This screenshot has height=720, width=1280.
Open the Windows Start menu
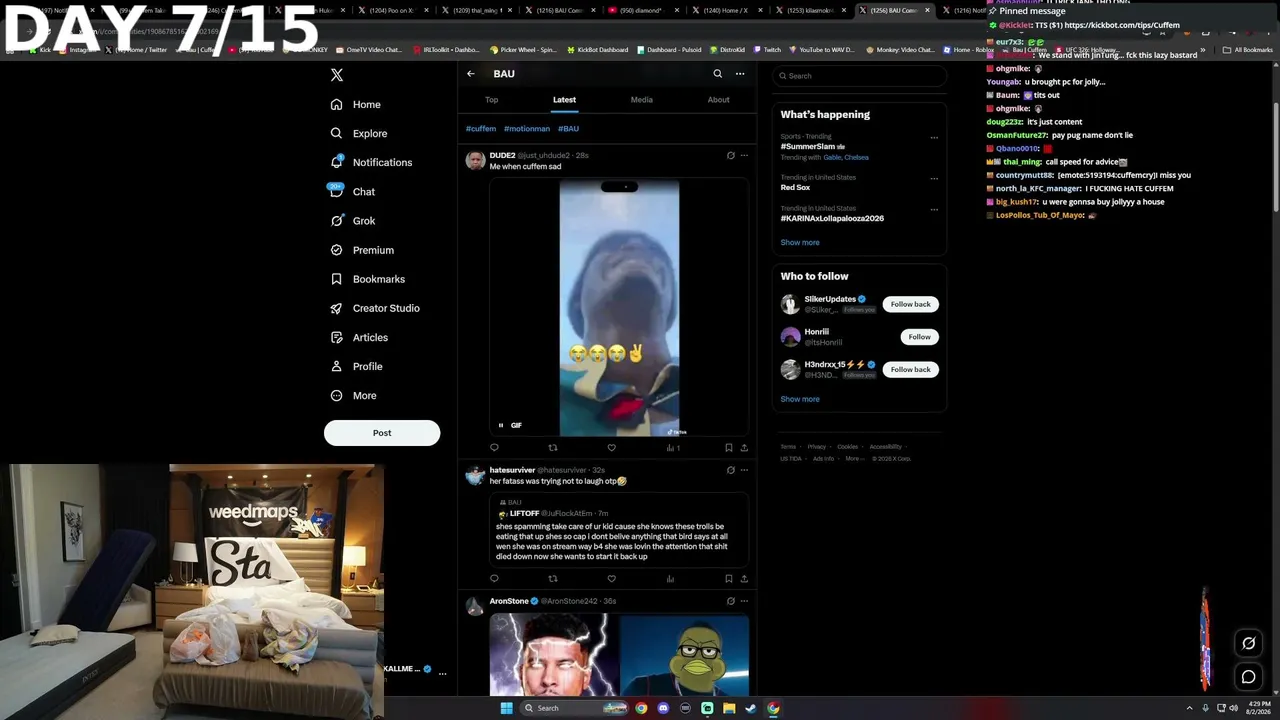(507, 708)
